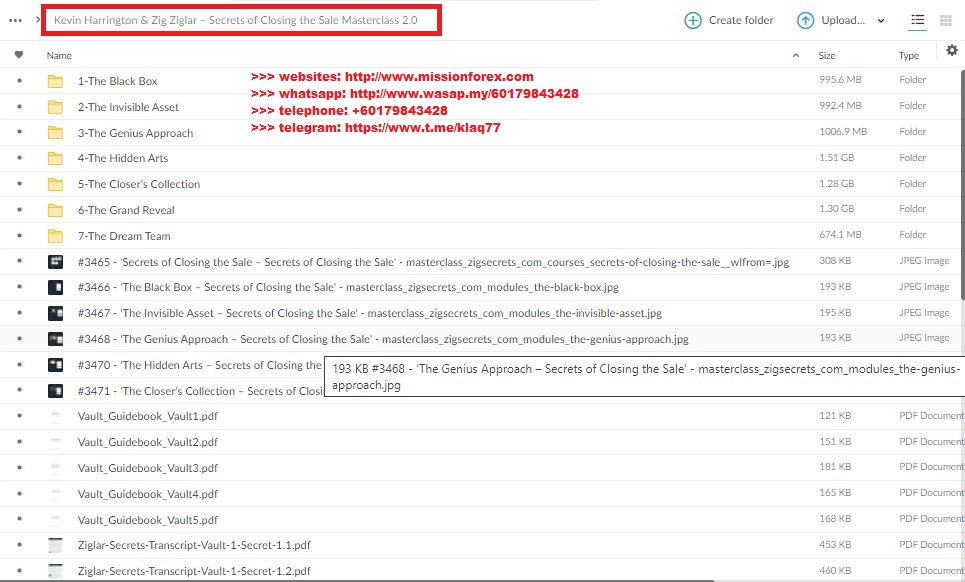Switch to thumbnail grid view
The width and height of the screenshot is (965, 582).
tap(946, 21)
